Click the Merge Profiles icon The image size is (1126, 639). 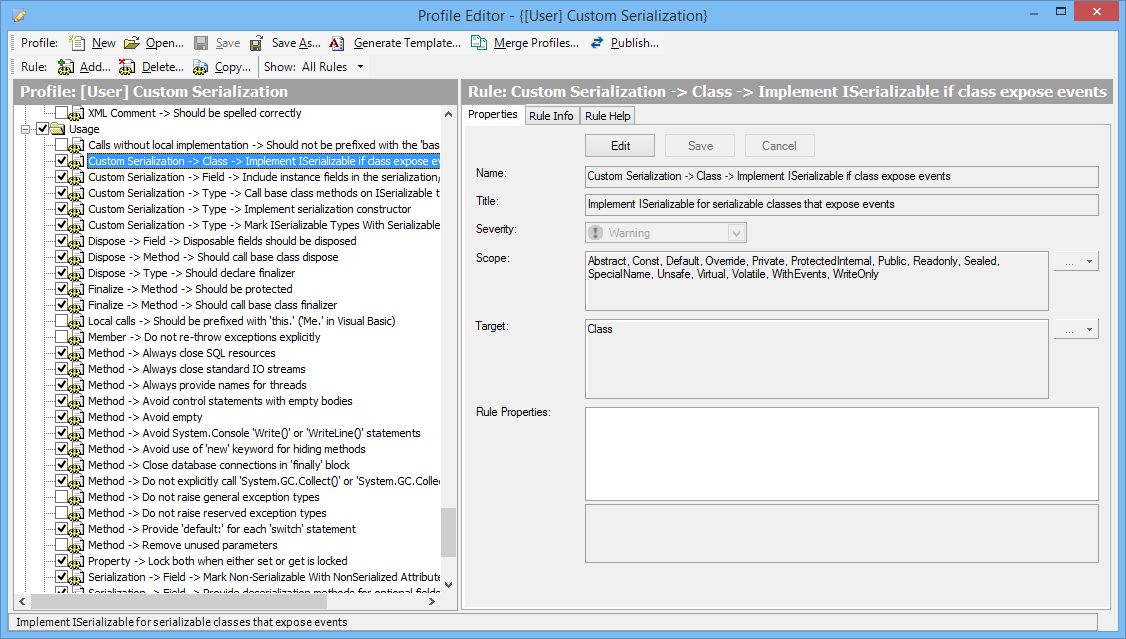click(x=478, y=43)
